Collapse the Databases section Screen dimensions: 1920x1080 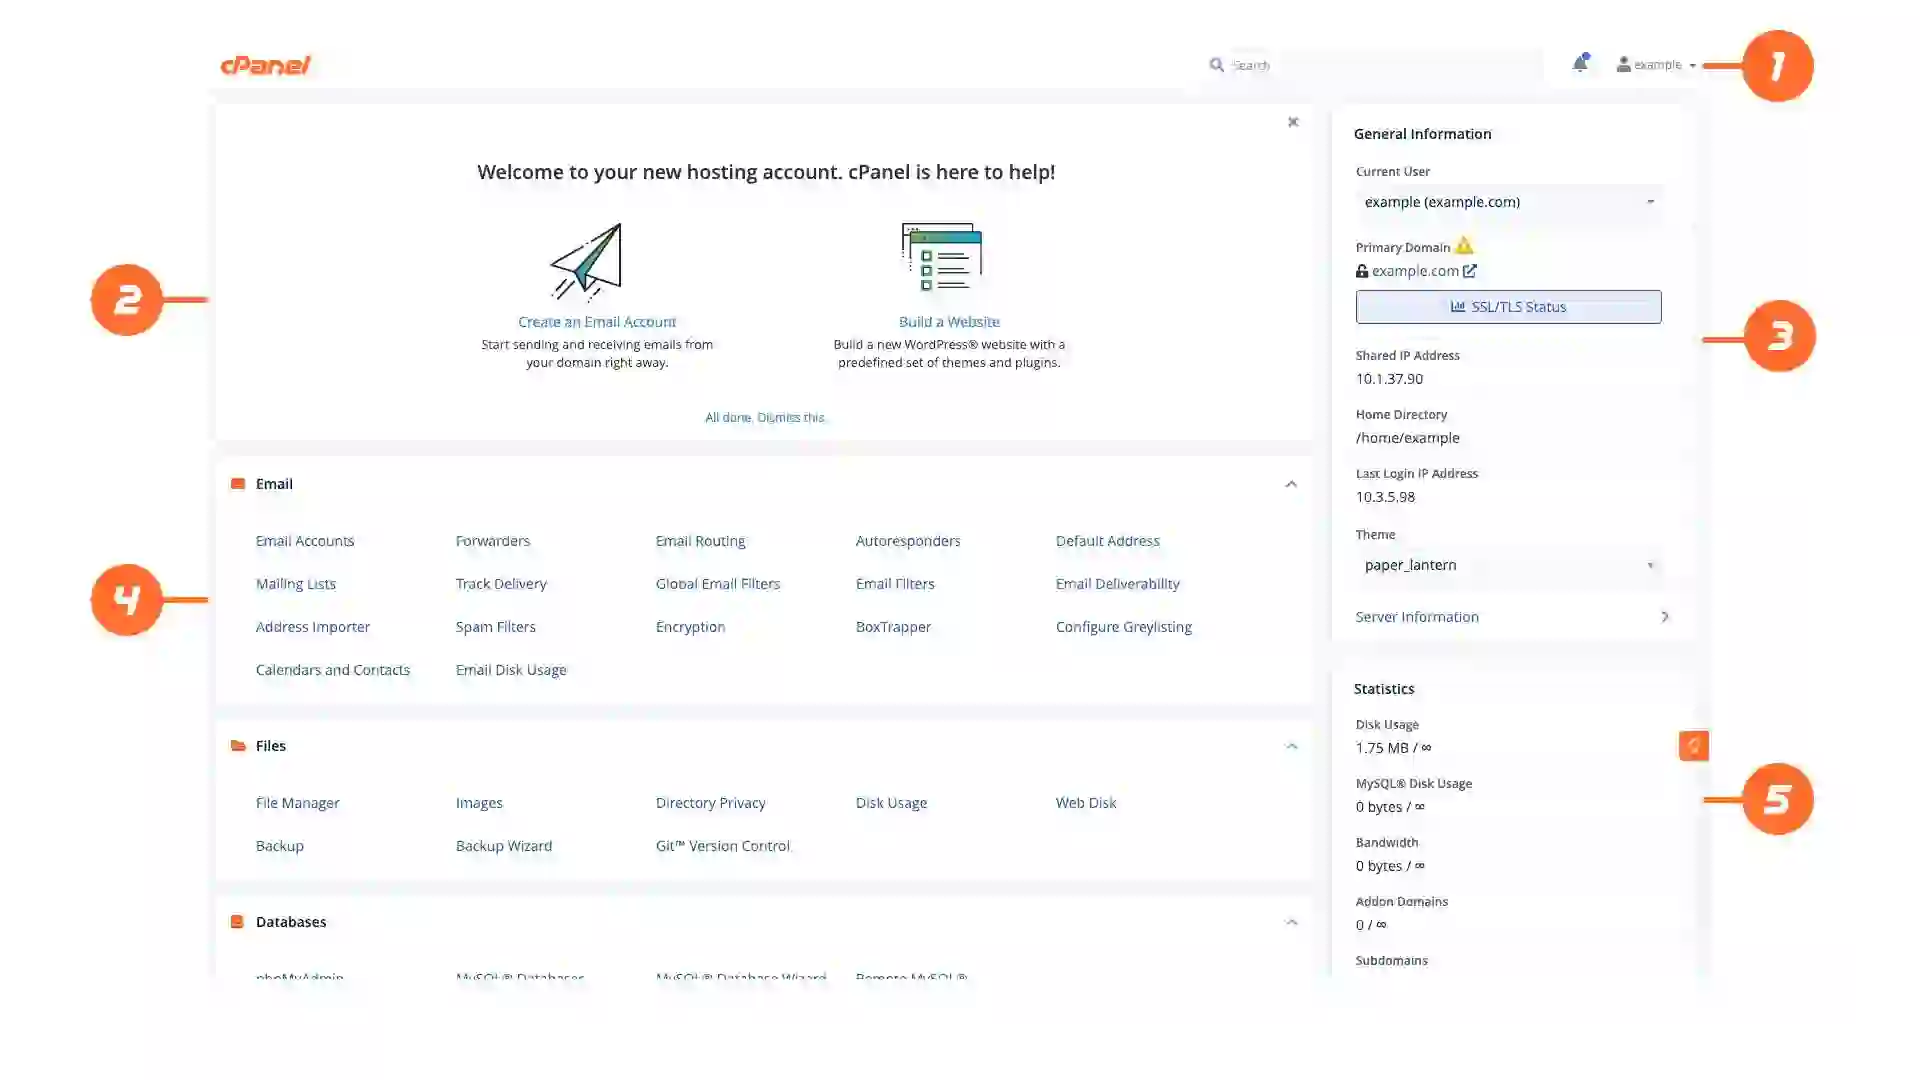(1291, 922)
